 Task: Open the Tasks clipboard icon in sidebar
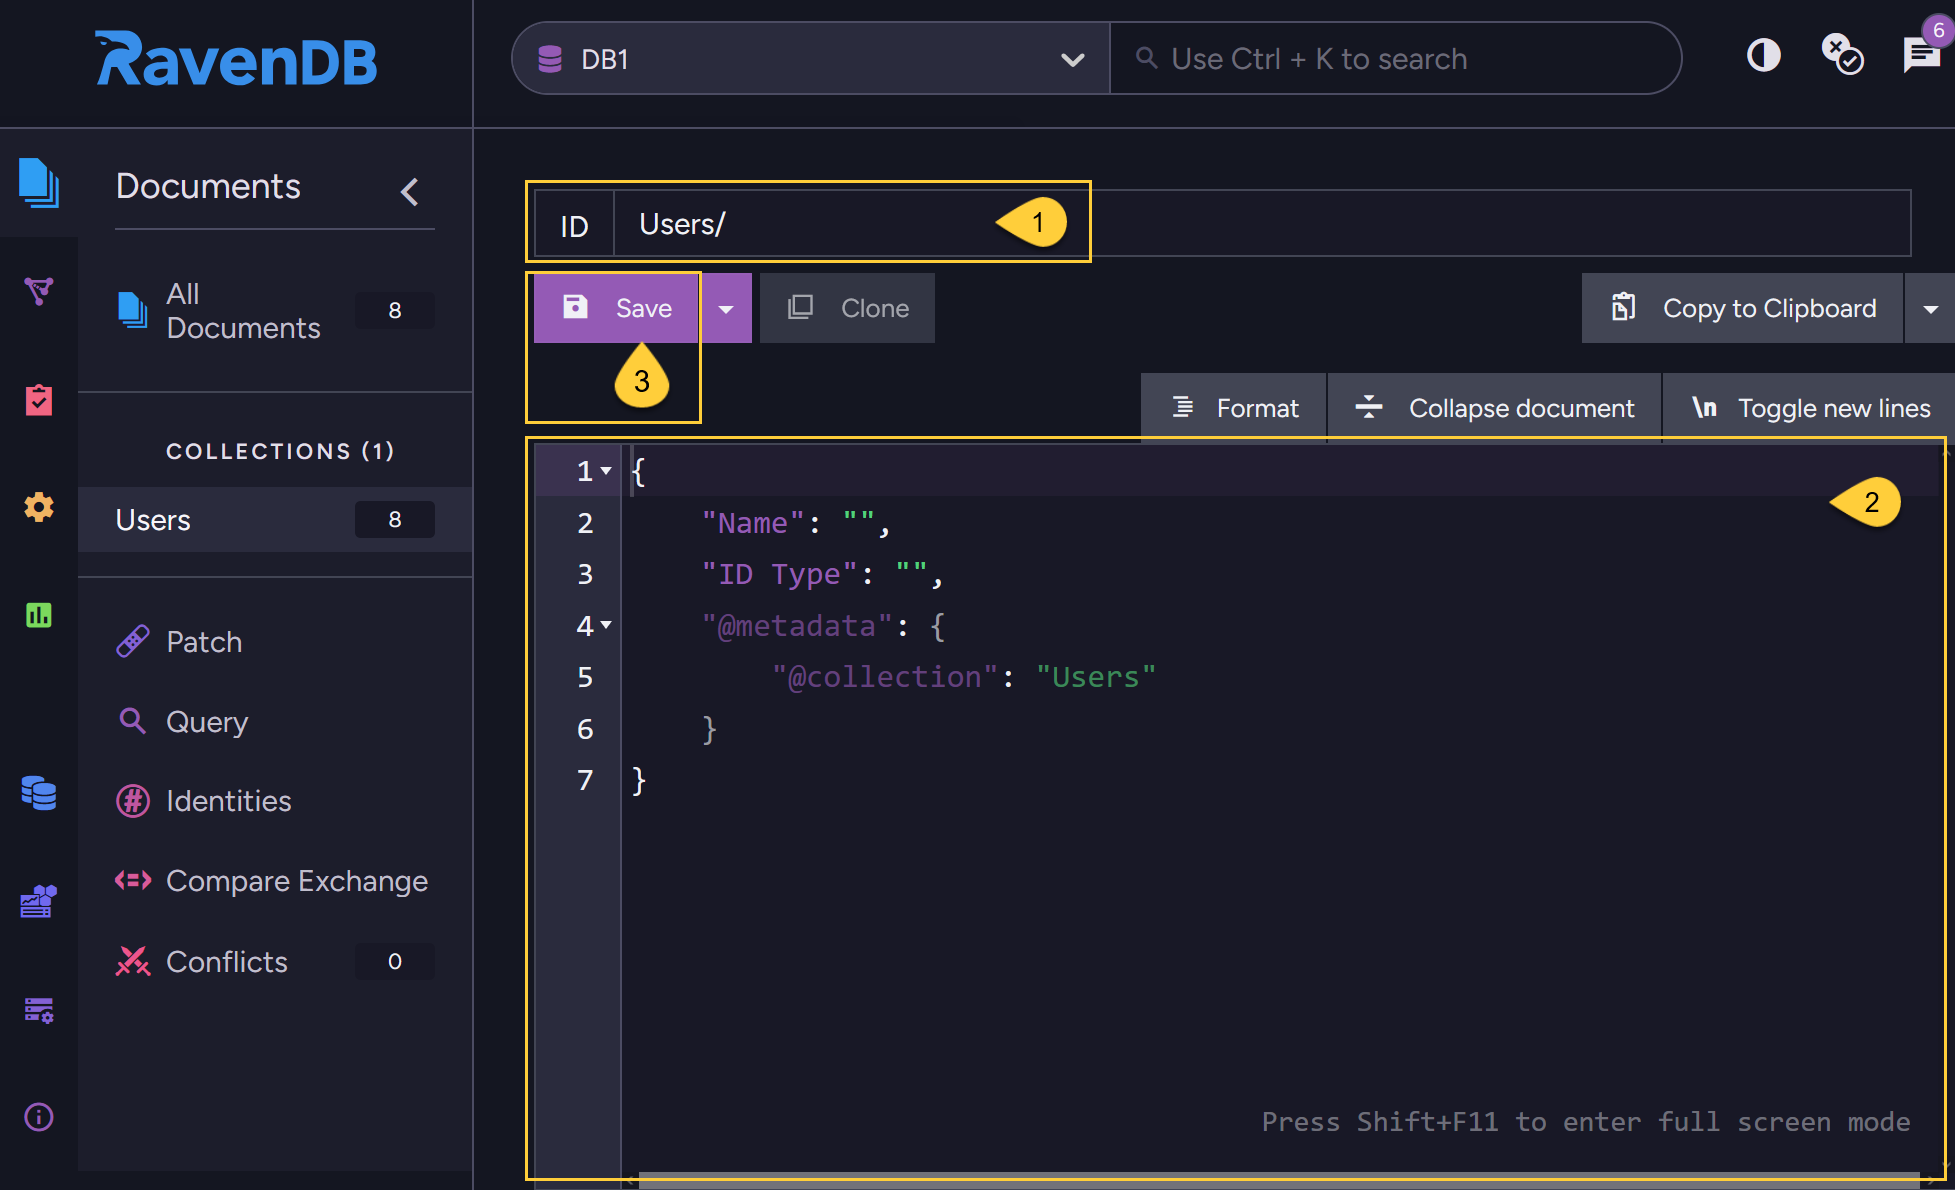click(x=38, y=400)
